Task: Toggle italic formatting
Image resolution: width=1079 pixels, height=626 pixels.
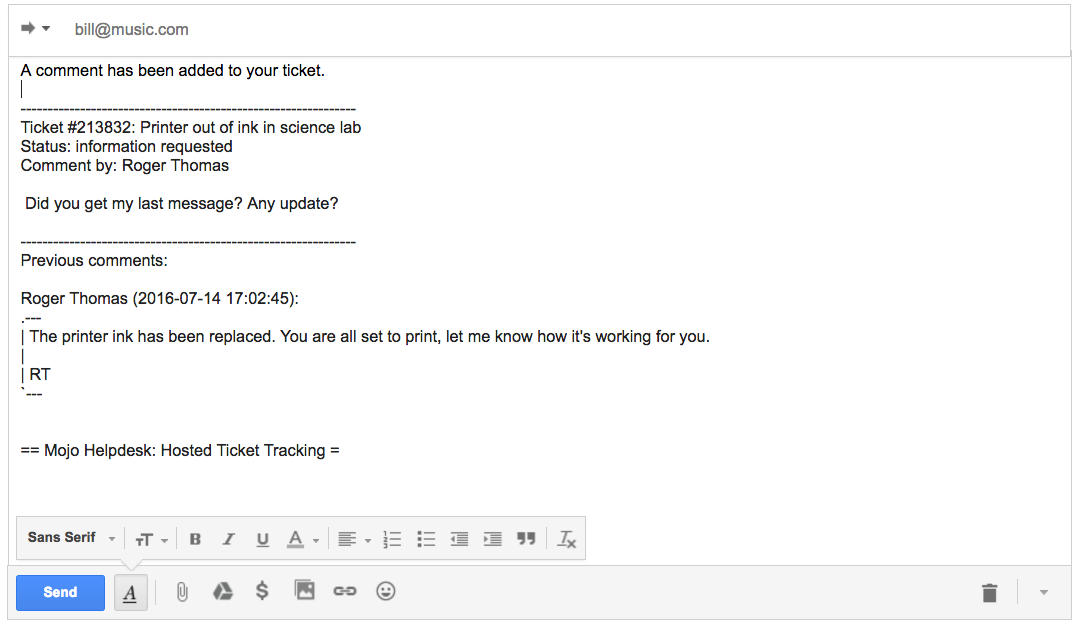Action: pyautogui.click(x=228, y=539)
